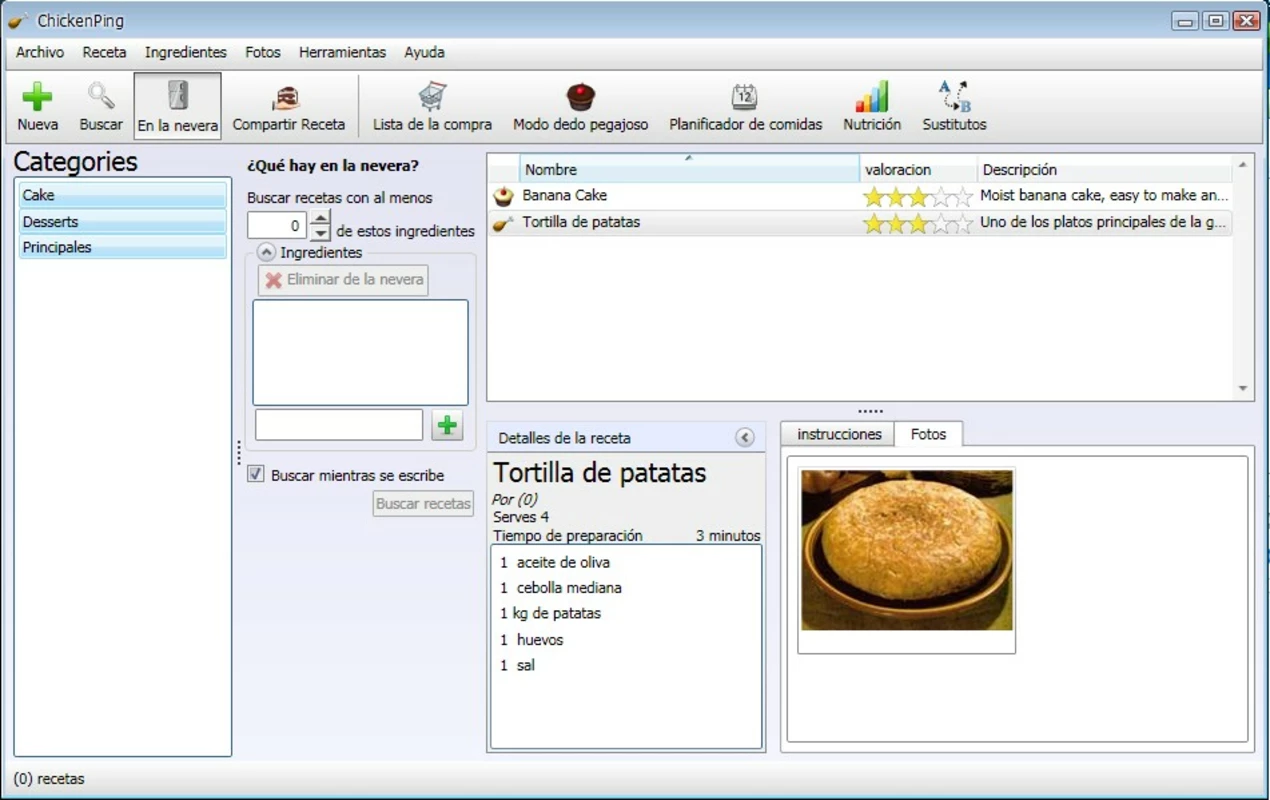
Task: Select the Tortilla de patatas recipe name
Action: 581,222
